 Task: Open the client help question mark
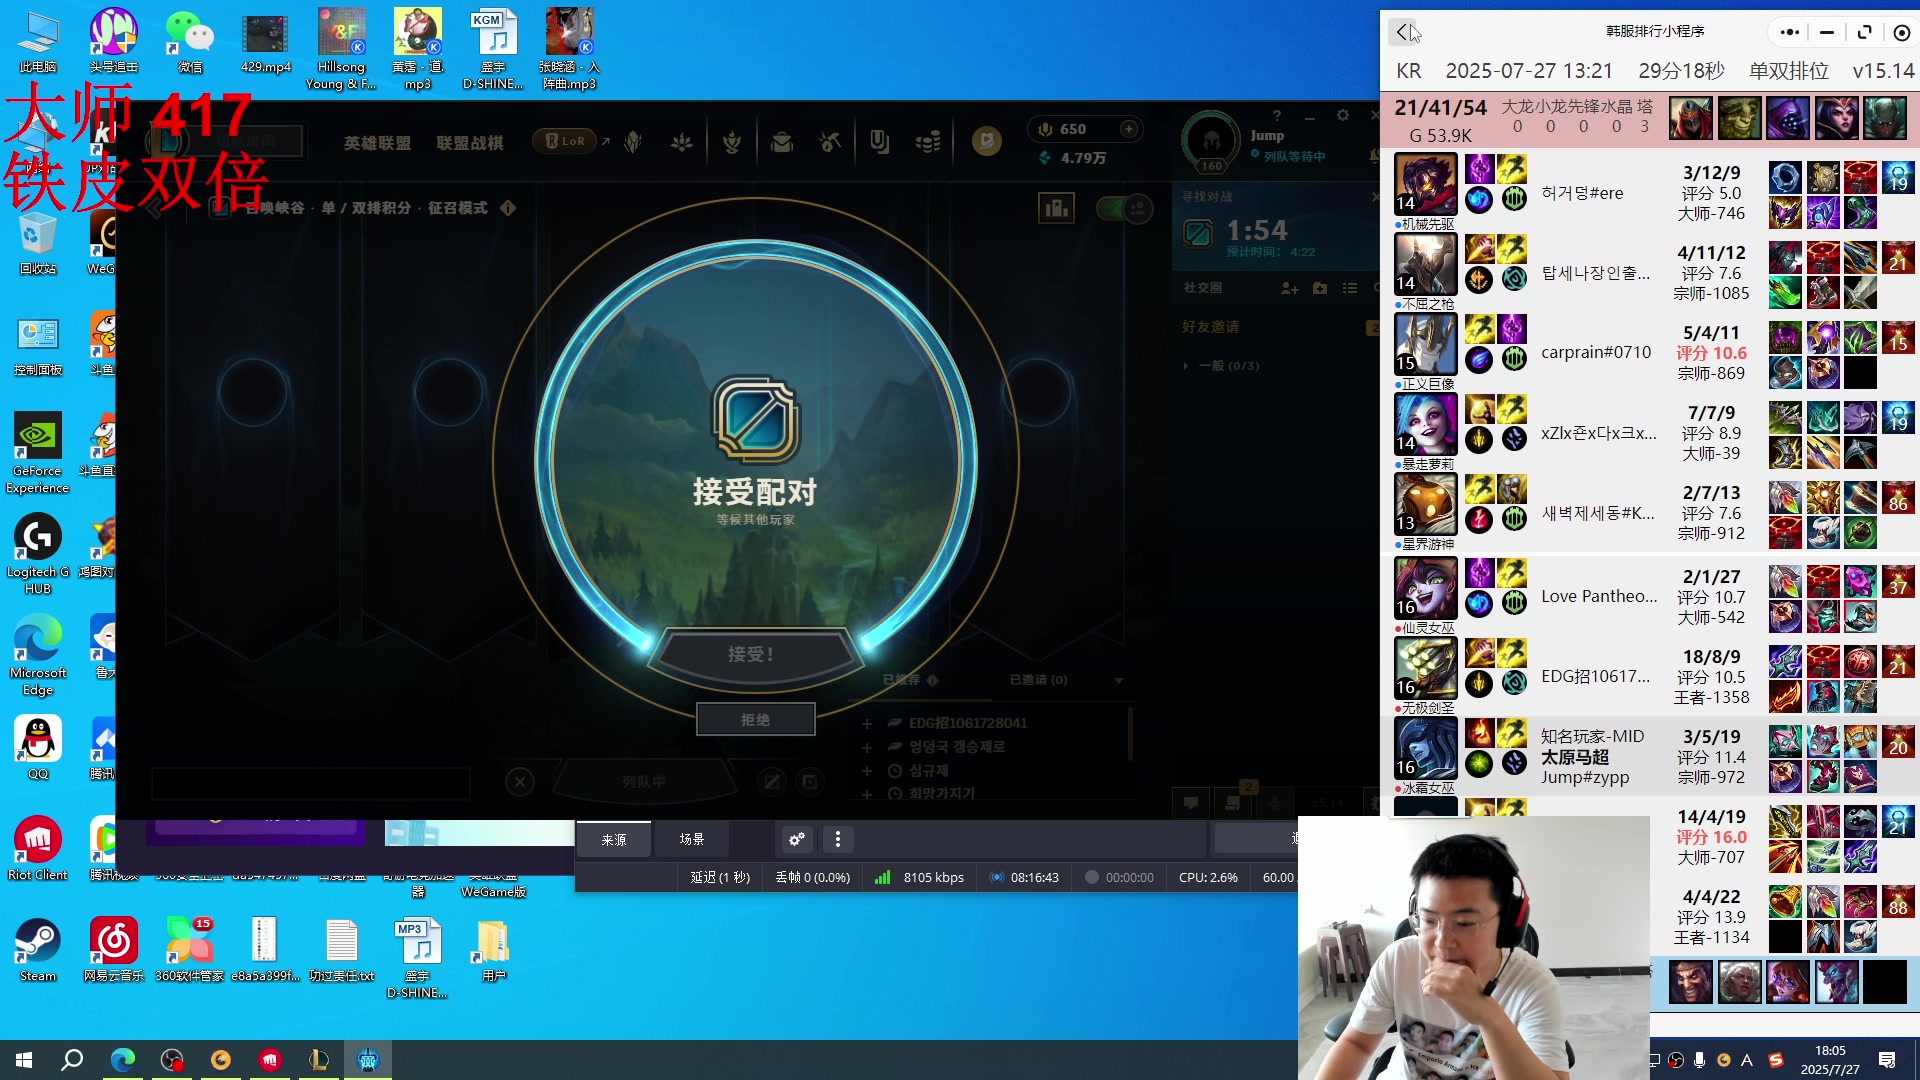1277,116
